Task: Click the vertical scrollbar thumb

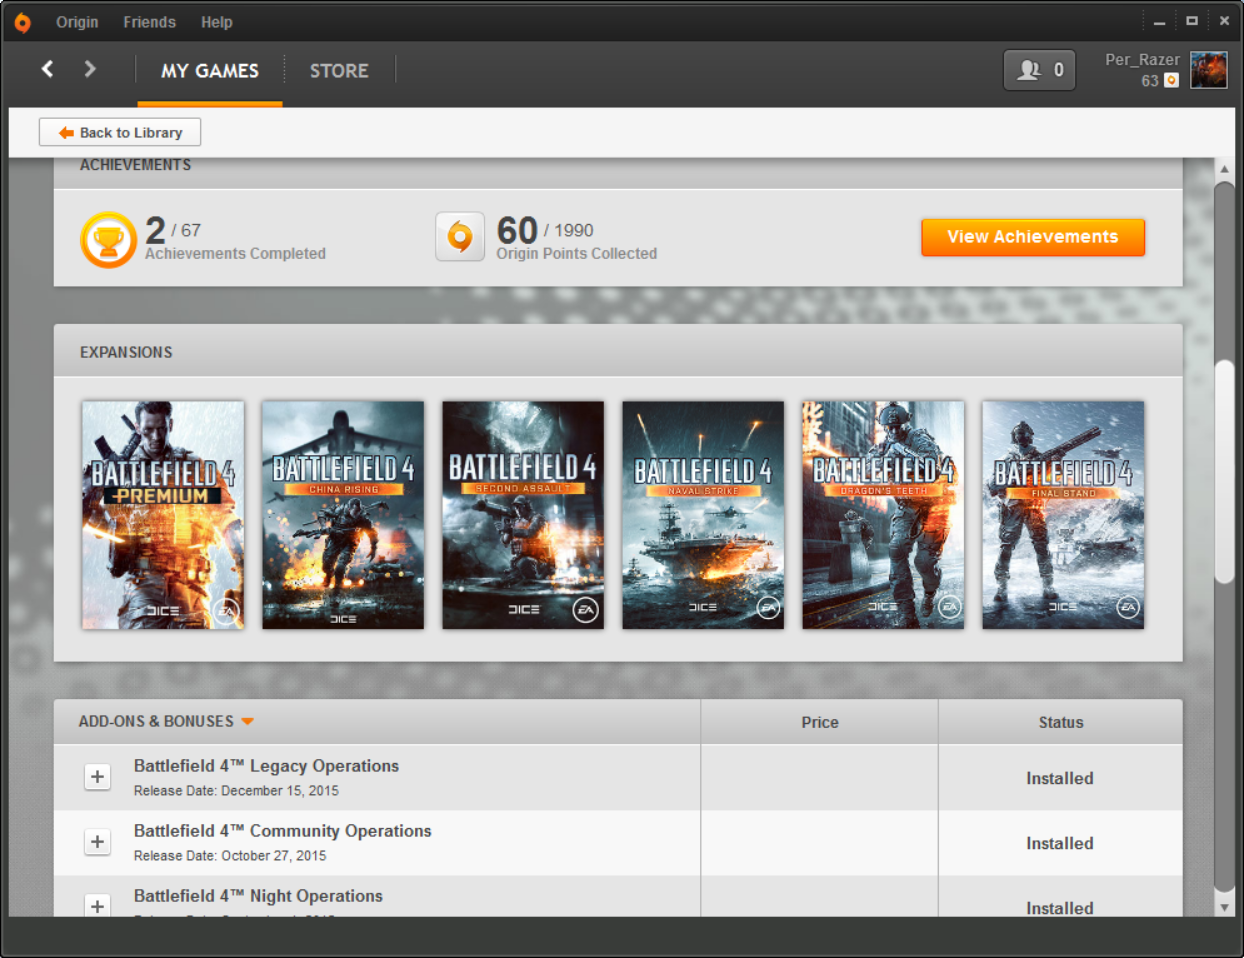Action: 1224,470
